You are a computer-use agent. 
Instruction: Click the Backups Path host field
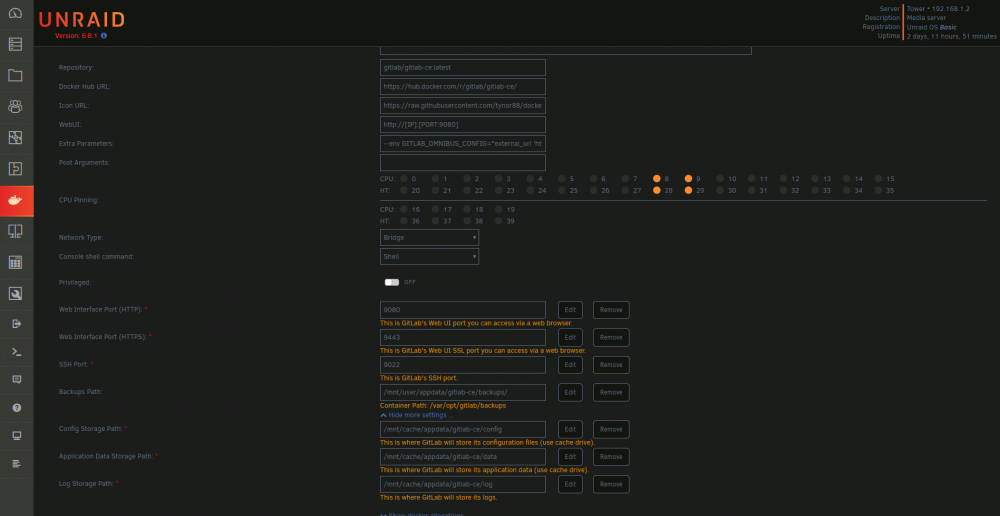coord(463,392)
